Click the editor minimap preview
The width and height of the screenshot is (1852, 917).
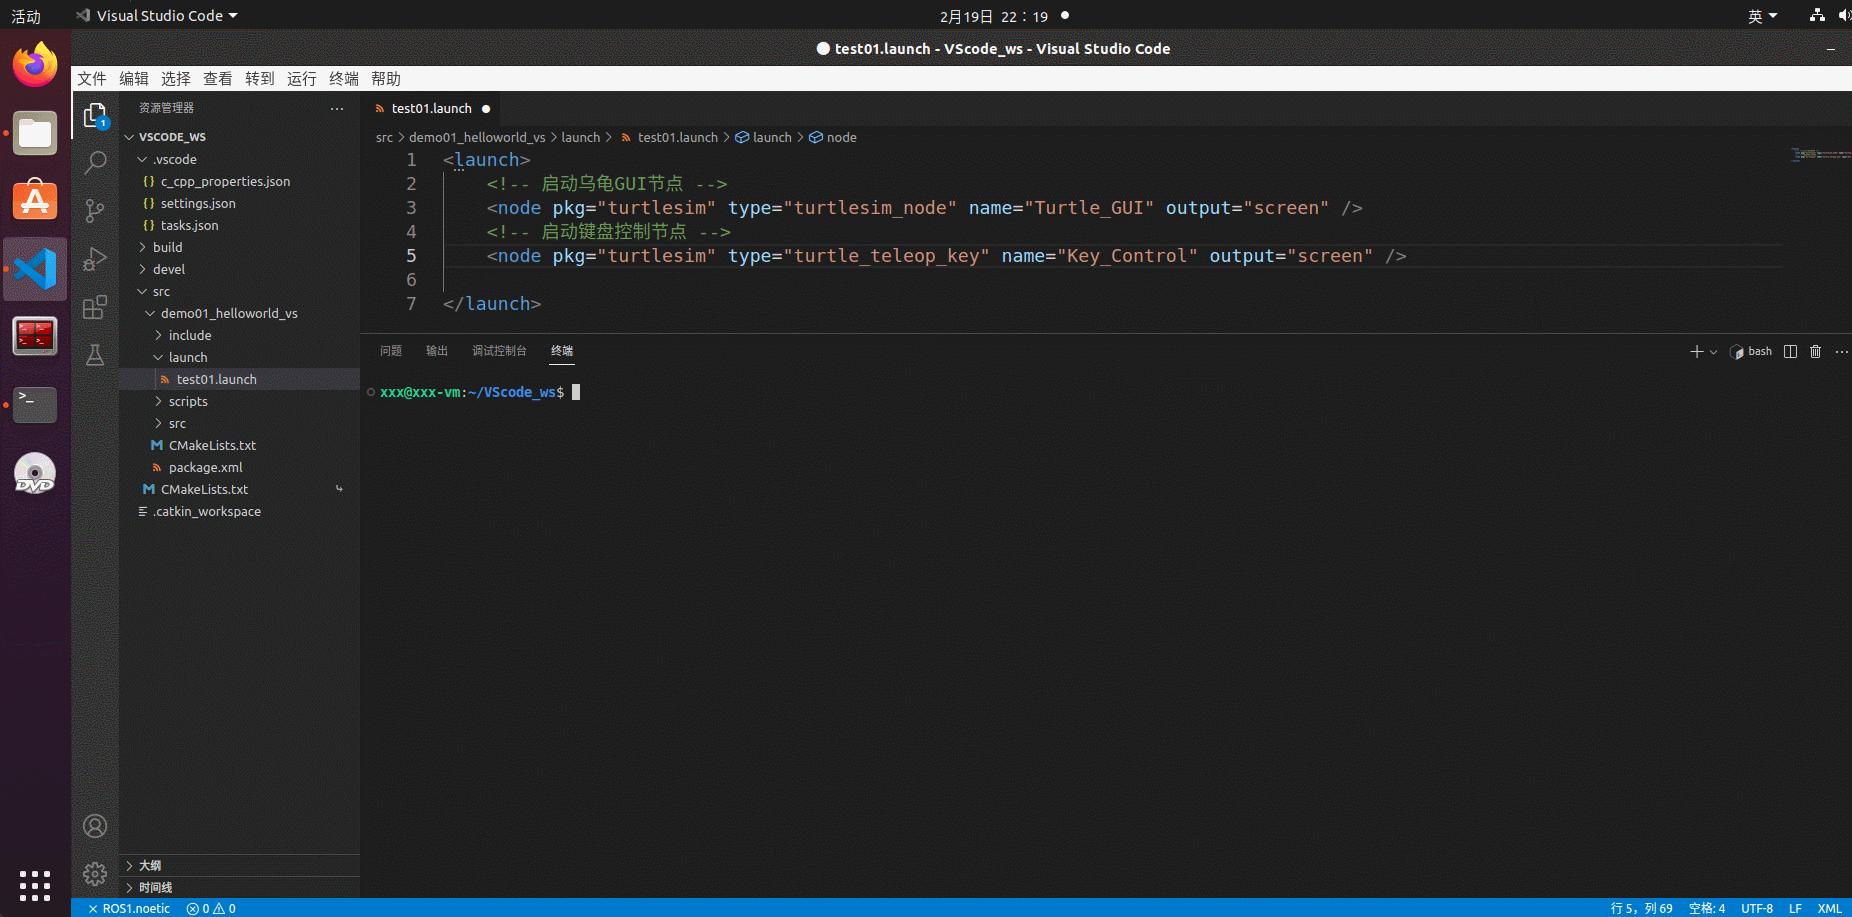click(x=1820, y=155)
